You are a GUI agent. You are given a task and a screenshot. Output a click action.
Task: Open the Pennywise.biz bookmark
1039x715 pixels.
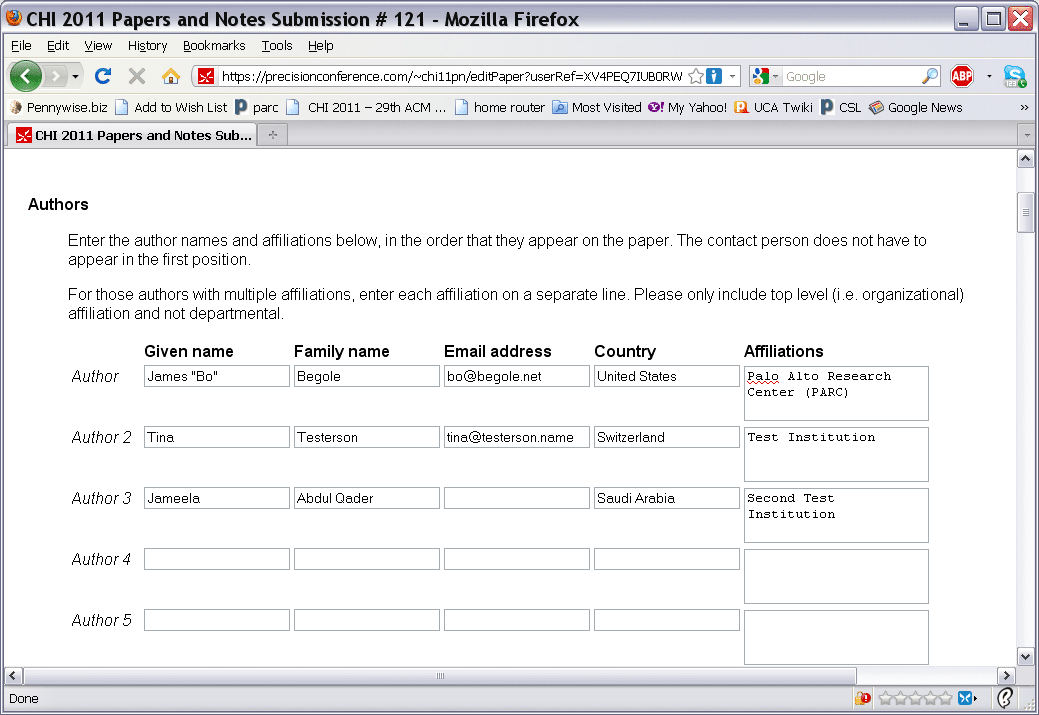(59, 107)
